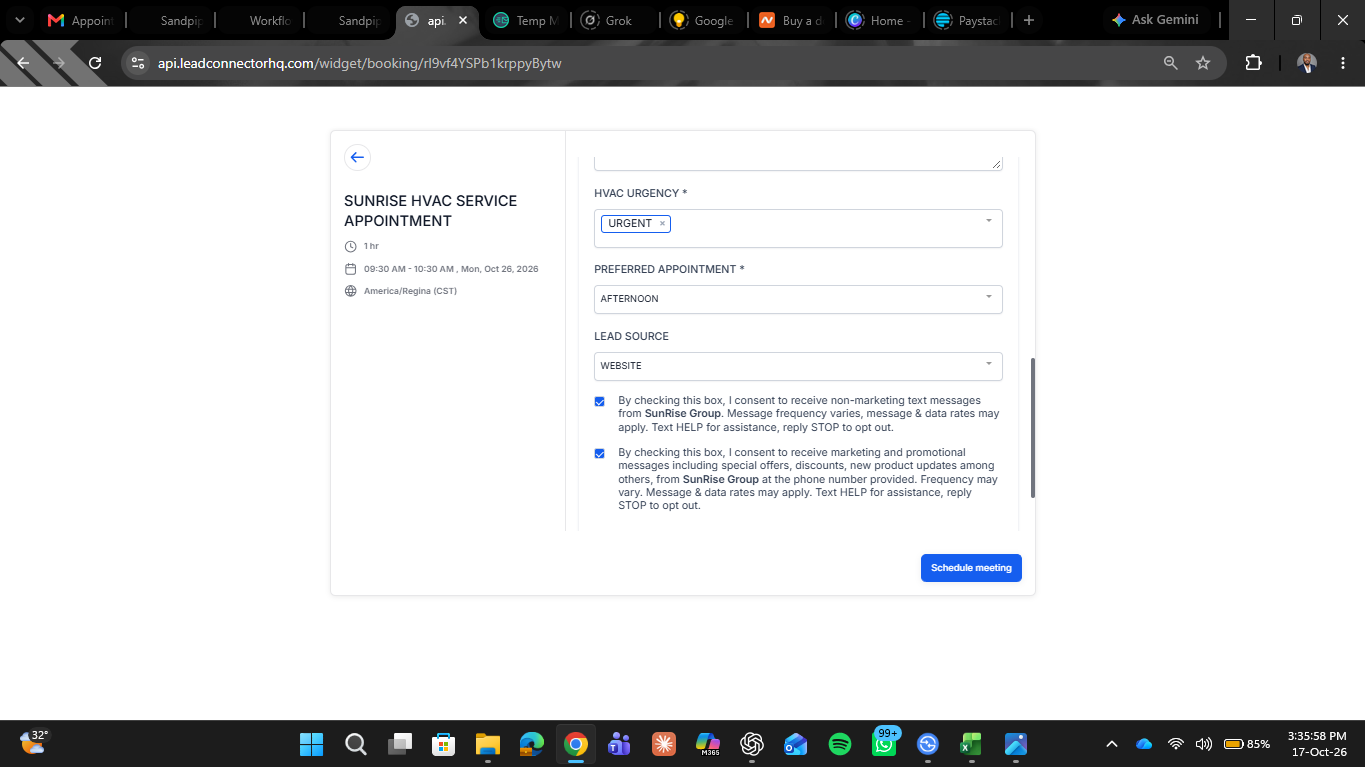Remove the URGENT tag from HVAC Urgency
1365x767 pixels.
click(662, 224)
